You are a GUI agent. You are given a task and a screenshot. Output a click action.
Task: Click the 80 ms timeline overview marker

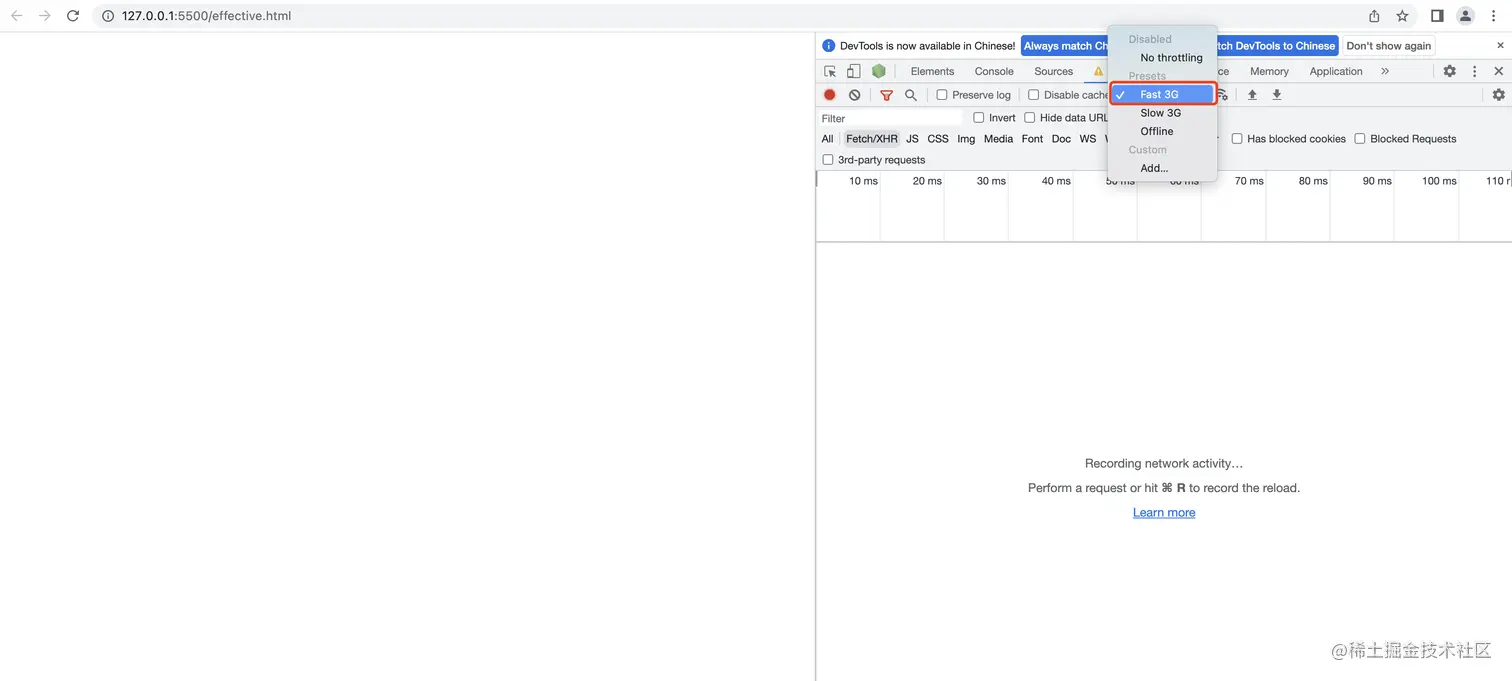1313,181
